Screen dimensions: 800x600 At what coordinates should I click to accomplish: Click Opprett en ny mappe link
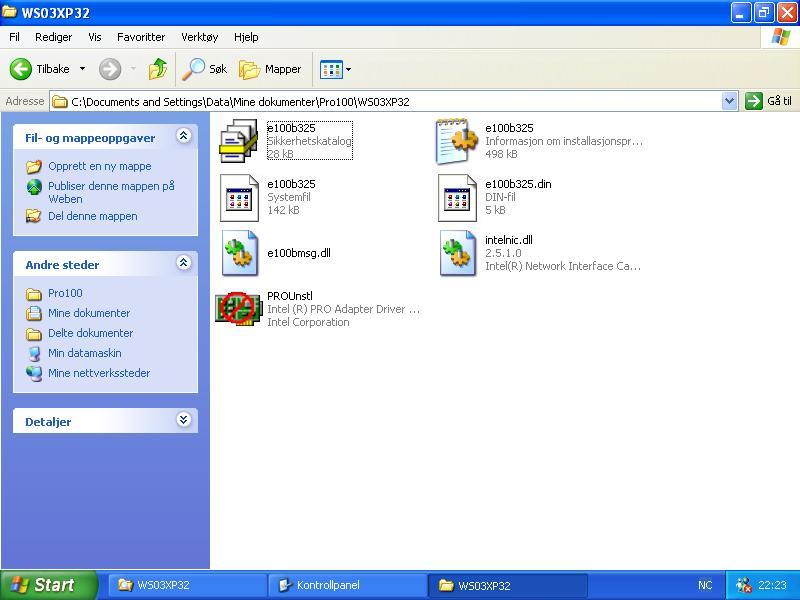pos(100,166)
